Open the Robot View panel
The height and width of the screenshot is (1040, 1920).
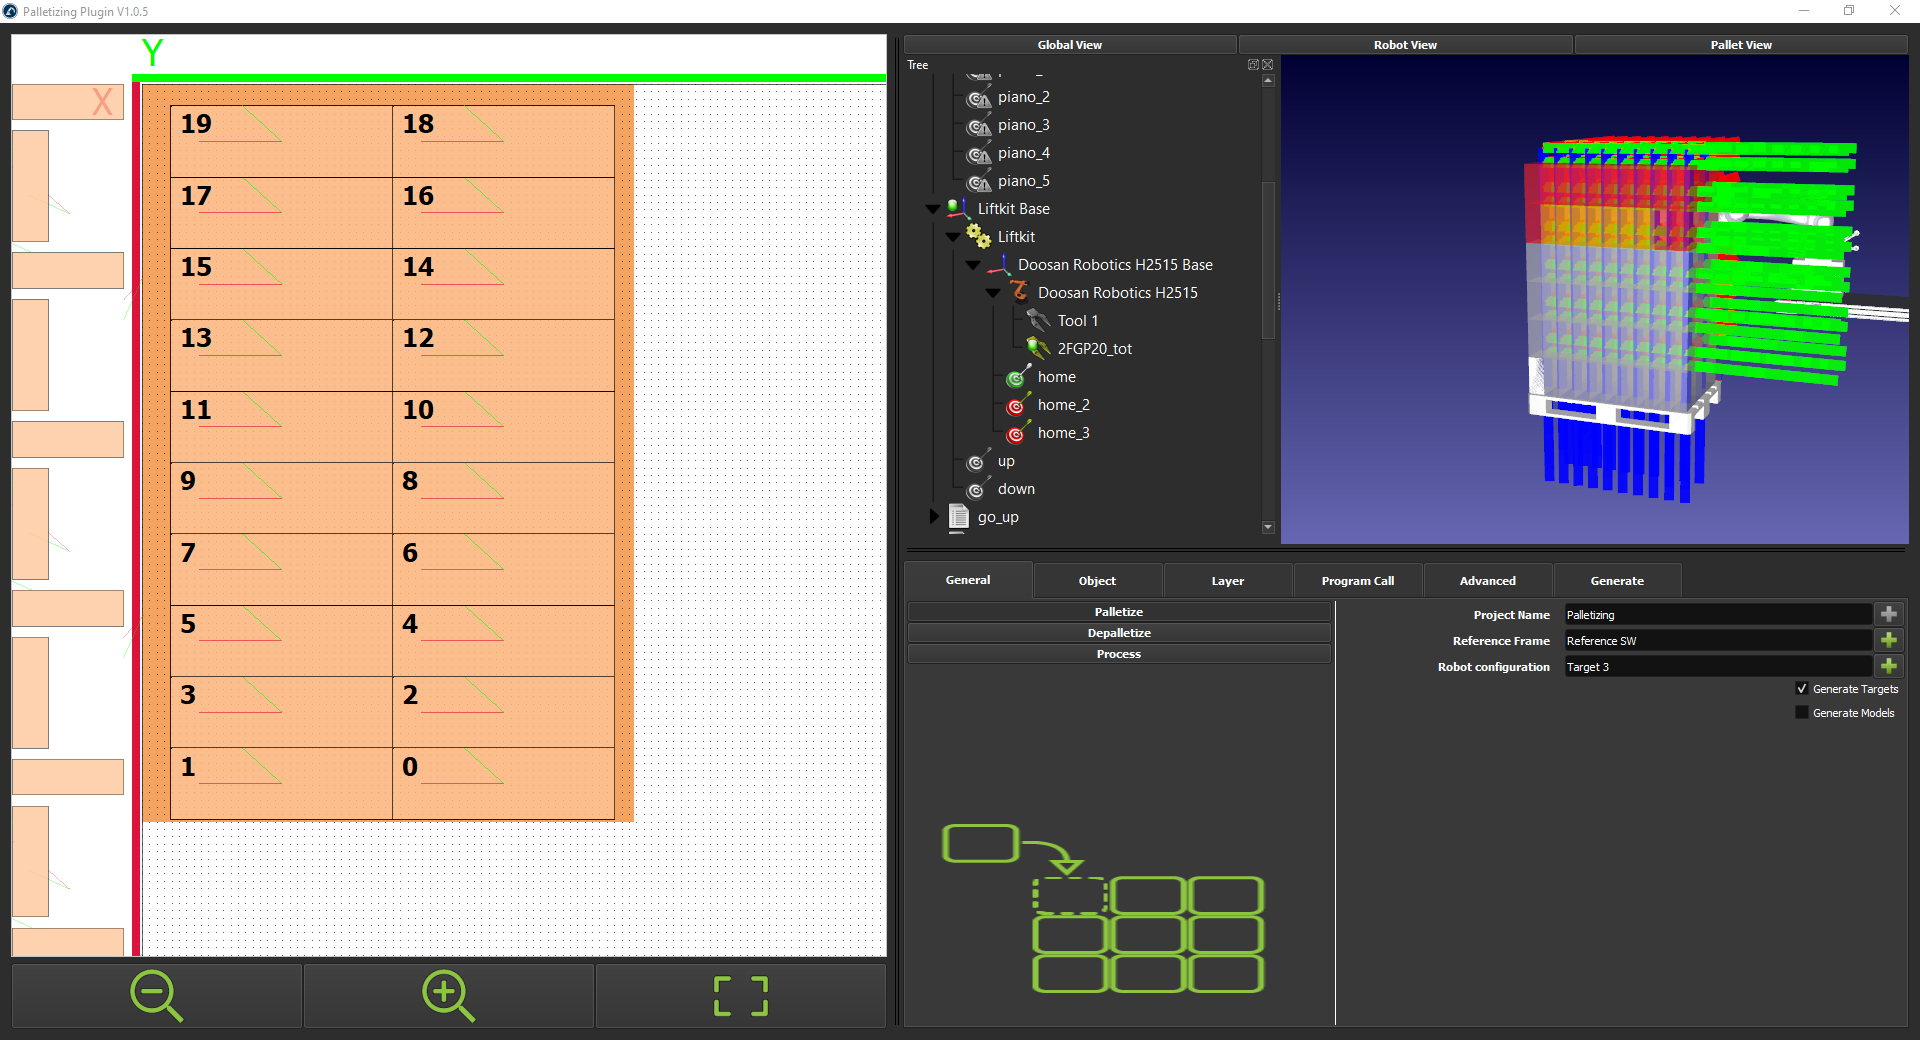click(1404, 45)
